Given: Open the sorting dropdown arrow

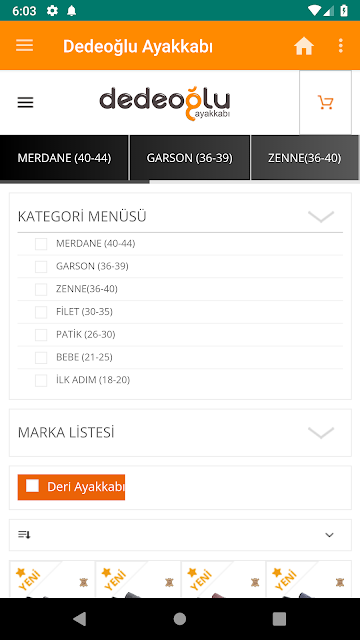Looking at the screenshot, I should (329, 535).
